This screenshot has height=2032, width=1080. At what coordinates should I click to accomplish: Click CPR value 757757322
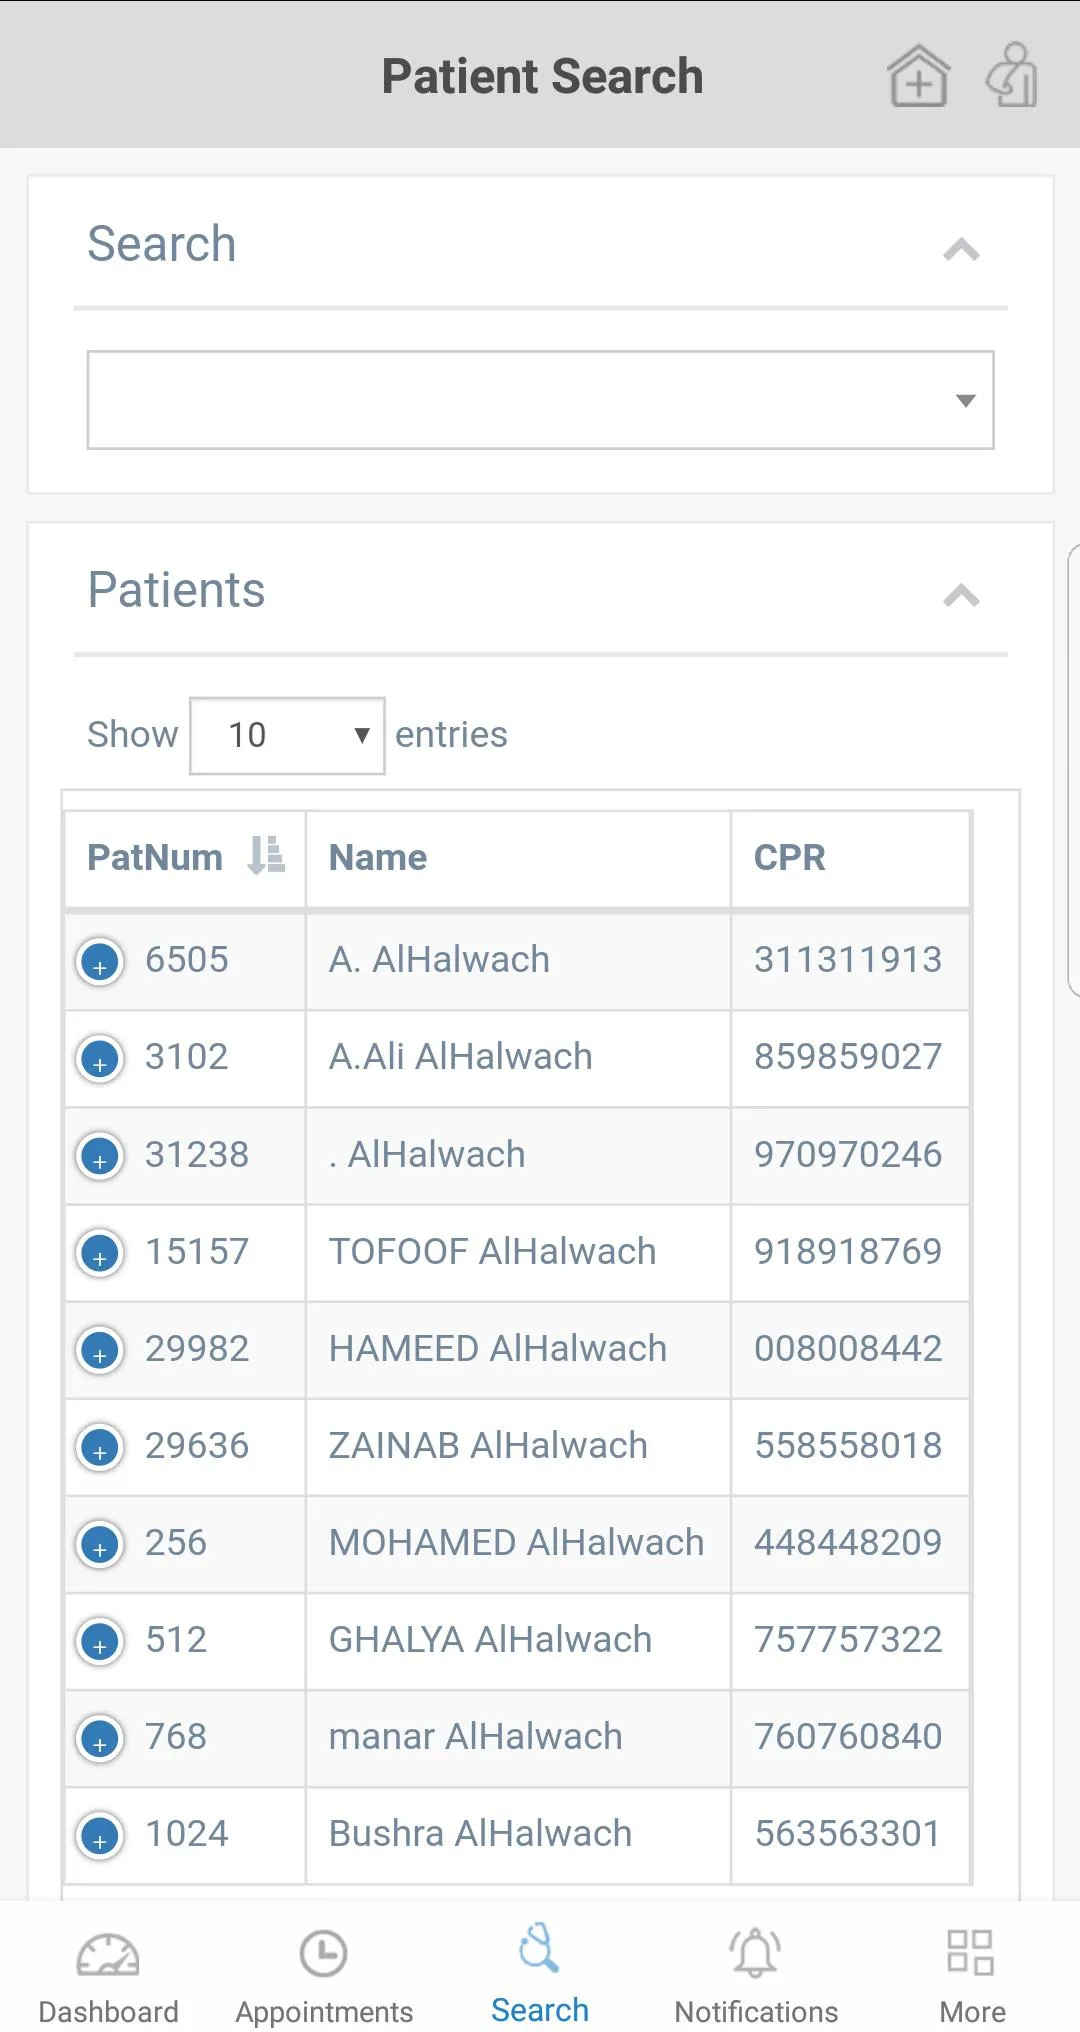tap(848, 1640)
